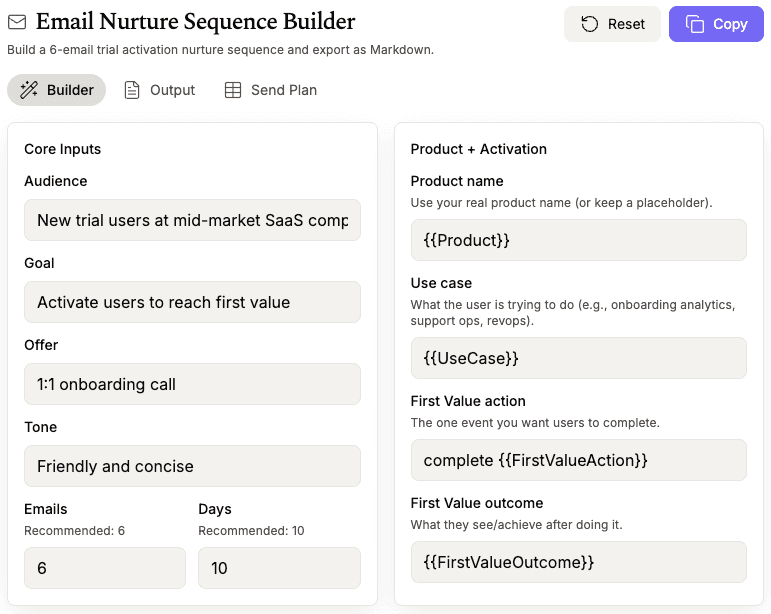
Task: Click into the Goal input field
Action: click(192, 302)
